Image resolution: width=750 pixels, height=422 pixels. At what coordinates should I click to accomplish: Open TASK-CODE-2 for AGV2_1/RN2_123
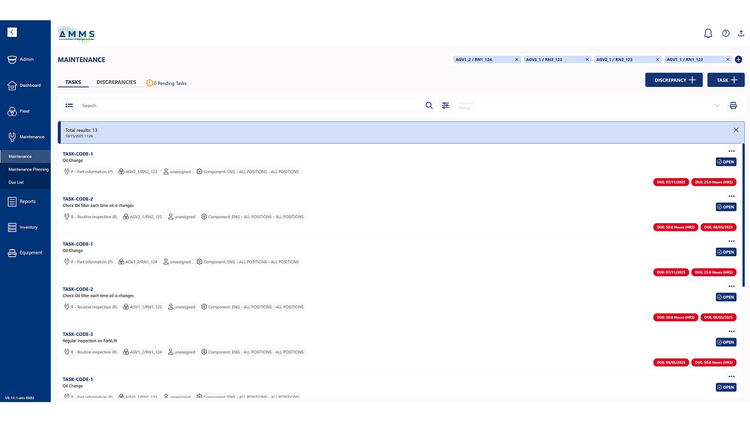[77, 199]
